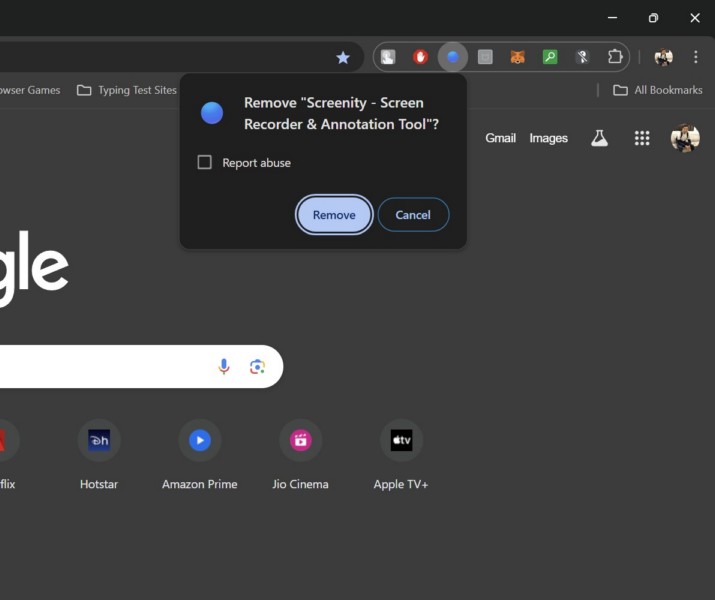Screen dimensions: 715x600
Task: Open the Amazon Prime shortcut
Action: (200, 440)
